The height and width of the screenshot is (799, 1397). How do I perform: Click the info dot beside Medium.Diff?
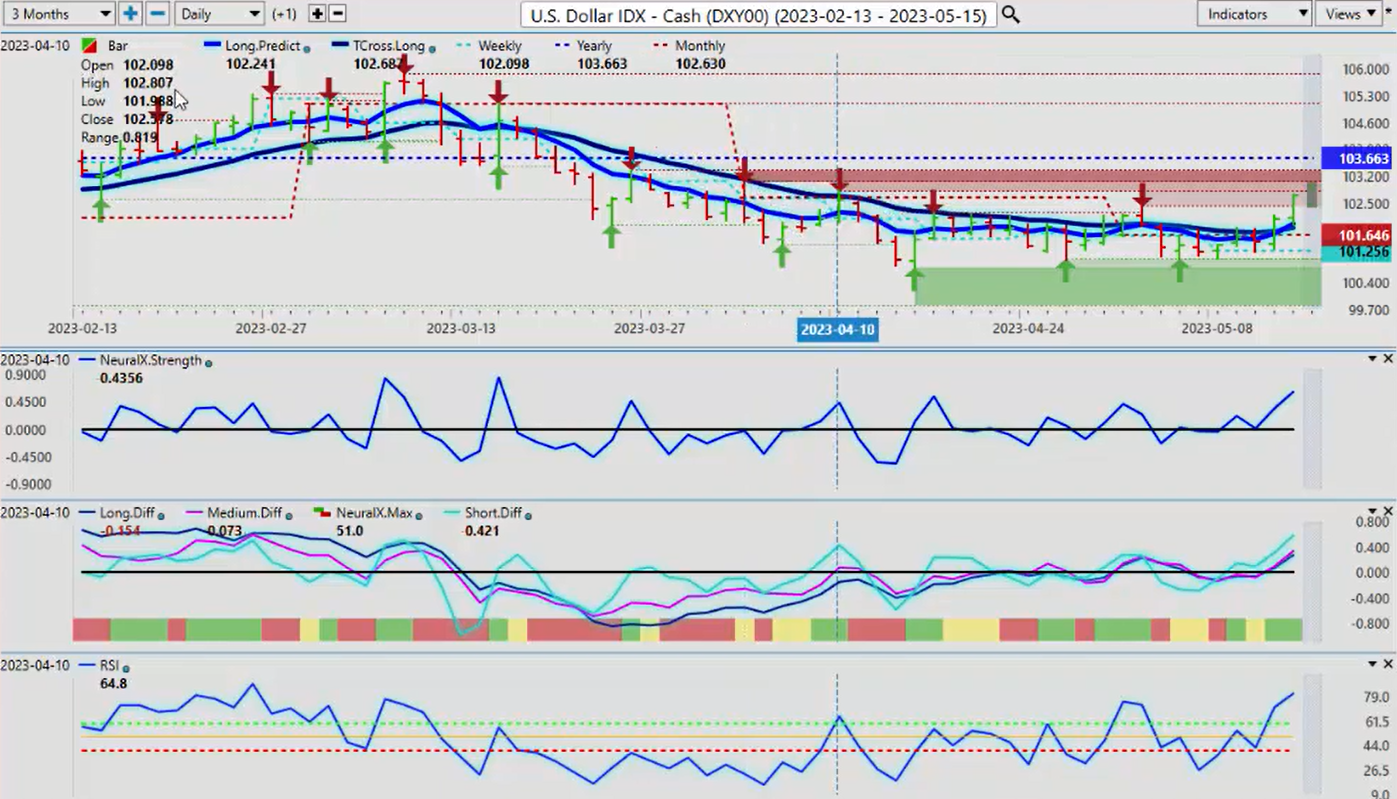pyautogui.click(x=288, y=515)
